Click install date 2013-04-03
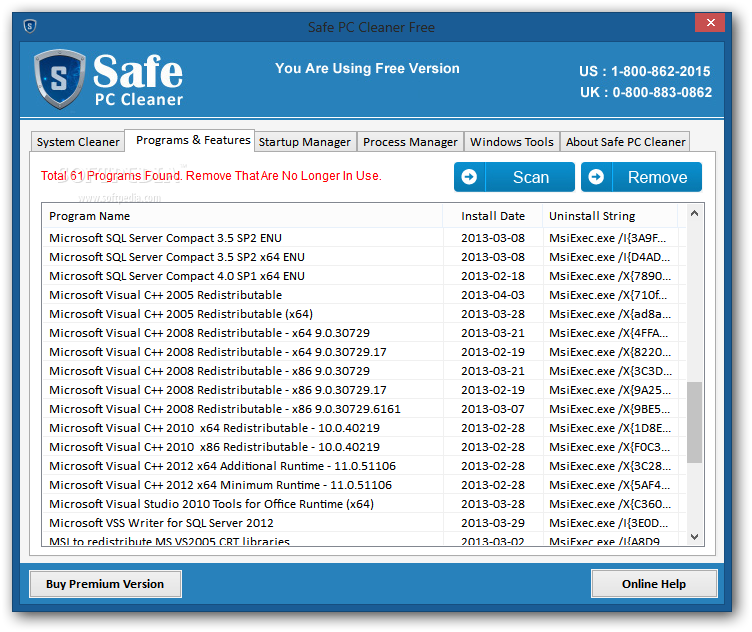The image size is (752, 632). 493,295
